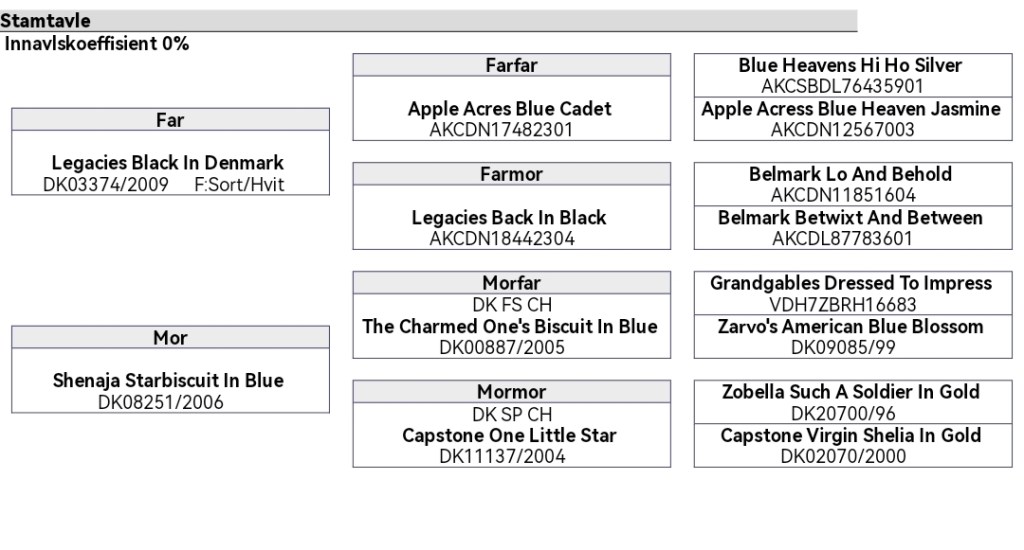Click the Innavlskoeffisient 0% text
The image size is (1024, 550).
click(x=97, y=43)
